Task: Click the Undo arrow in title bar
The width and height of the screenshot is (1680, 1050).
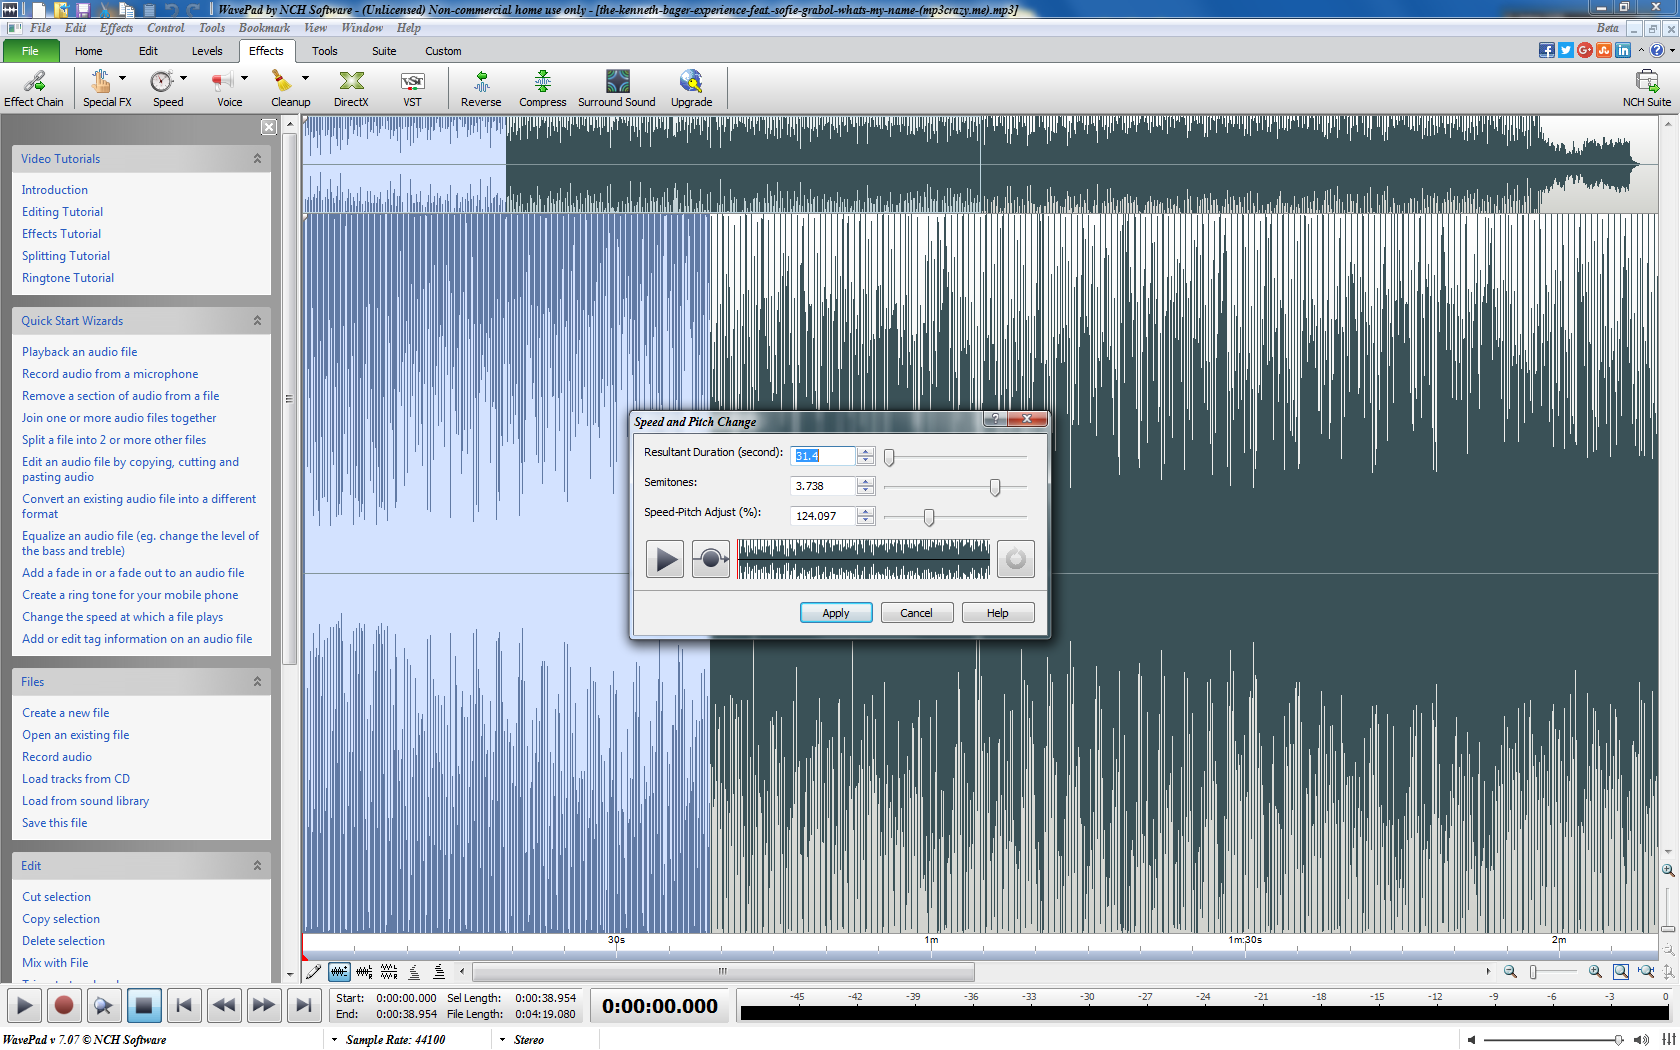Action: pyautogui.click(x=171, y=9)
